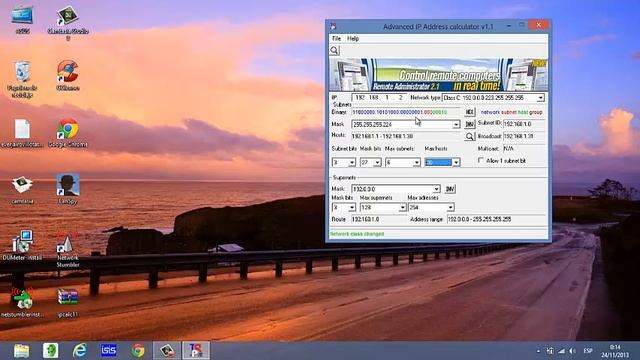Click the IP calculator taskbar button
Viewport: 640px width, 360px height.
(196, 351)
